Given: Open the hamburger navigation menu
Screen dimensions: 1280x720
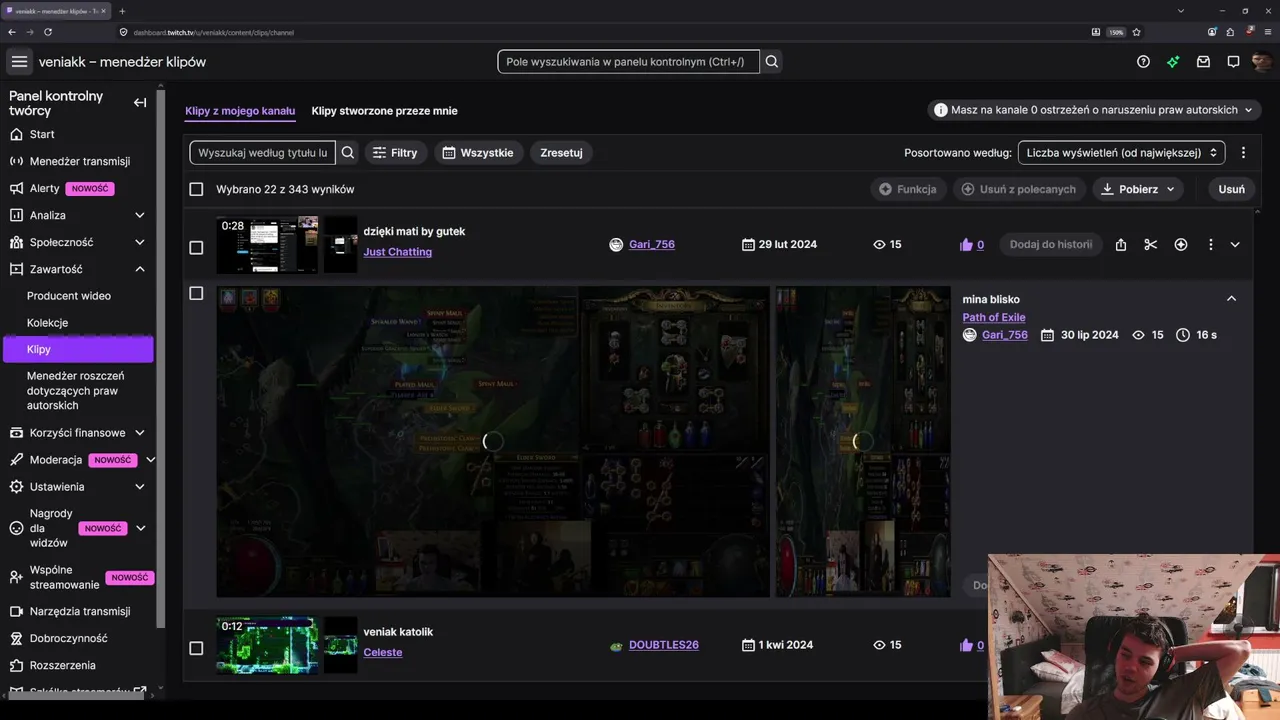Looking at the screenshot, I should click(x=19, y=62).
